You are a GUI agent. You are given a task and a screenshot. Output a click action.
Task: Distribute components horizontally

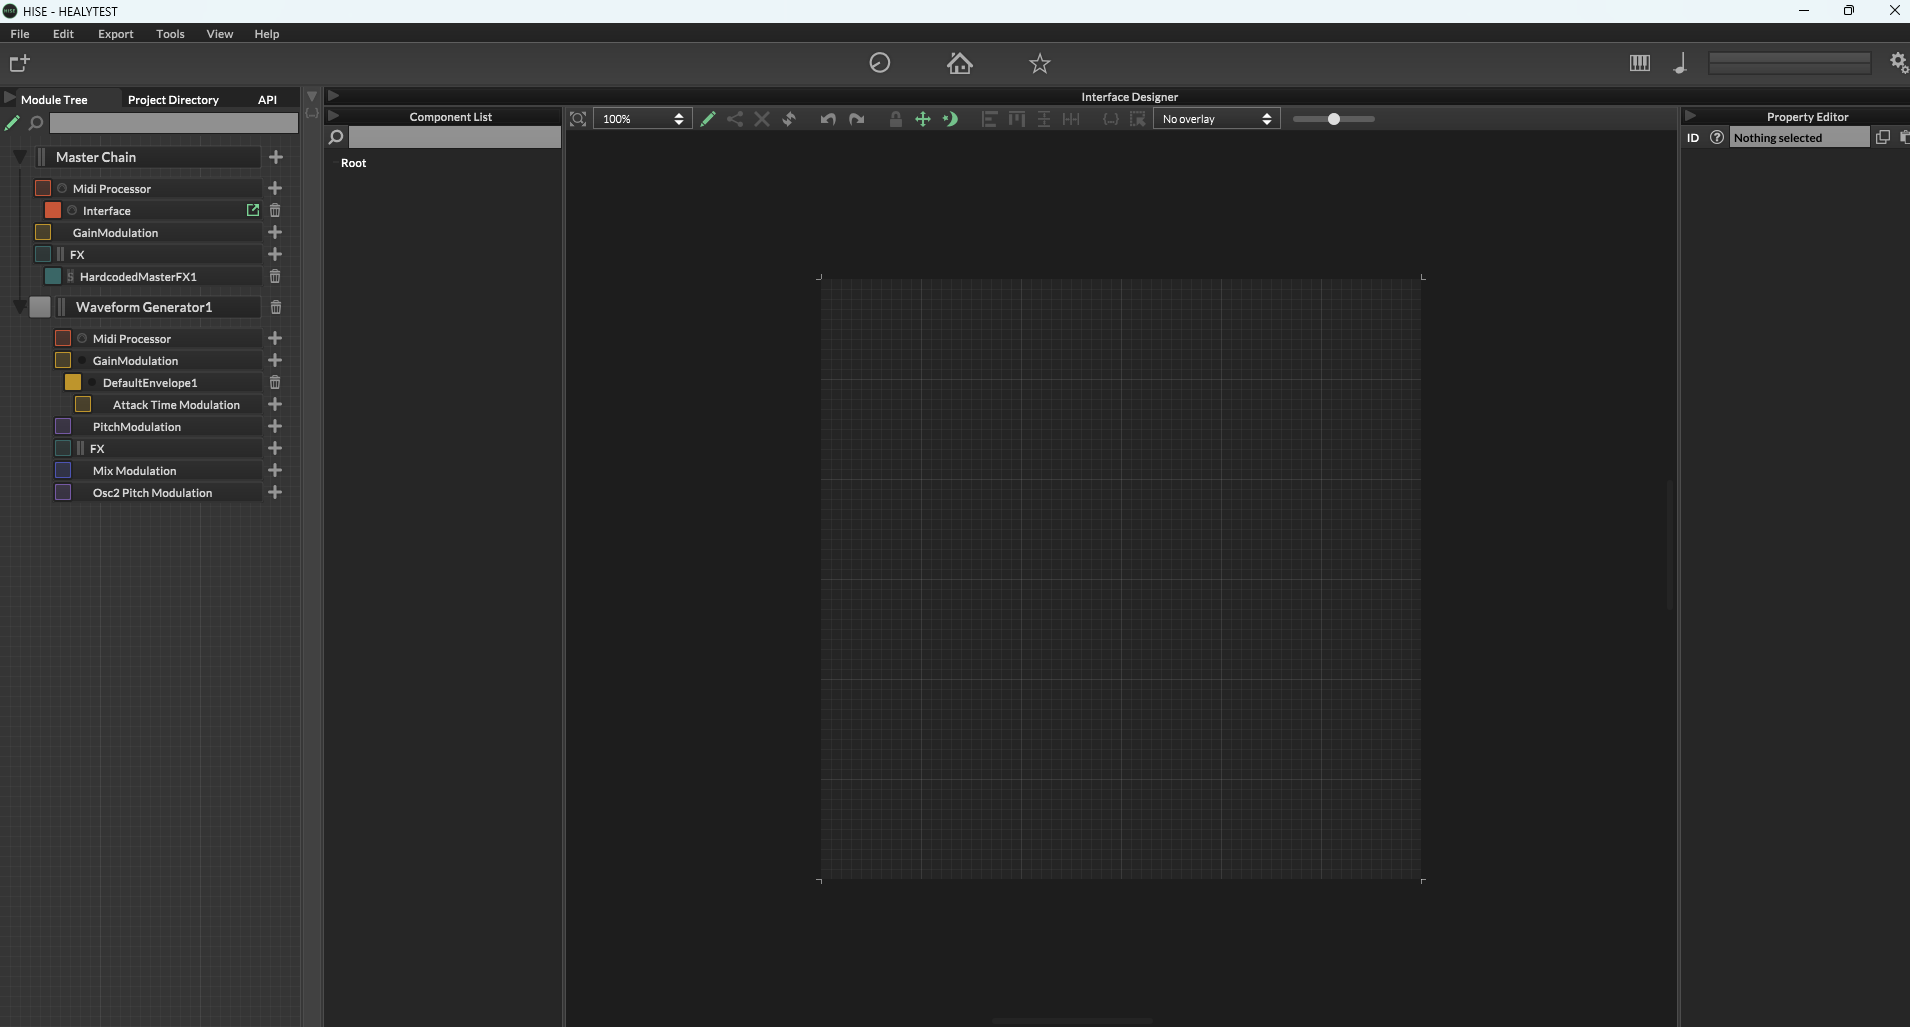pos(1071,119)
